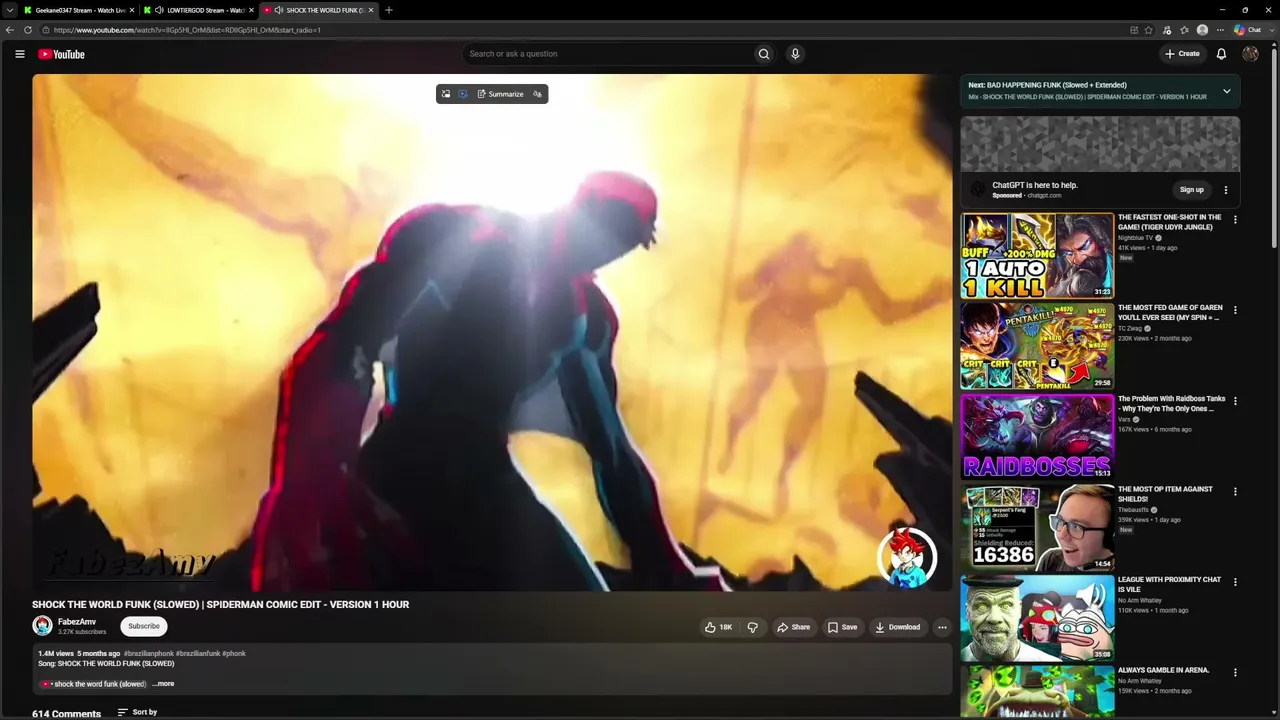Bookmark this page with the star icon
The image size is (1280, 720).
(x=1149, y=30)
